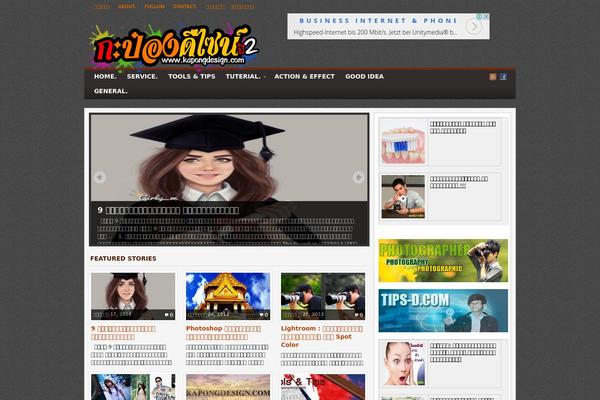Open the golden temple story thumbnail
The width and height of the screenshot is (600, 400).
coord(228,296)
